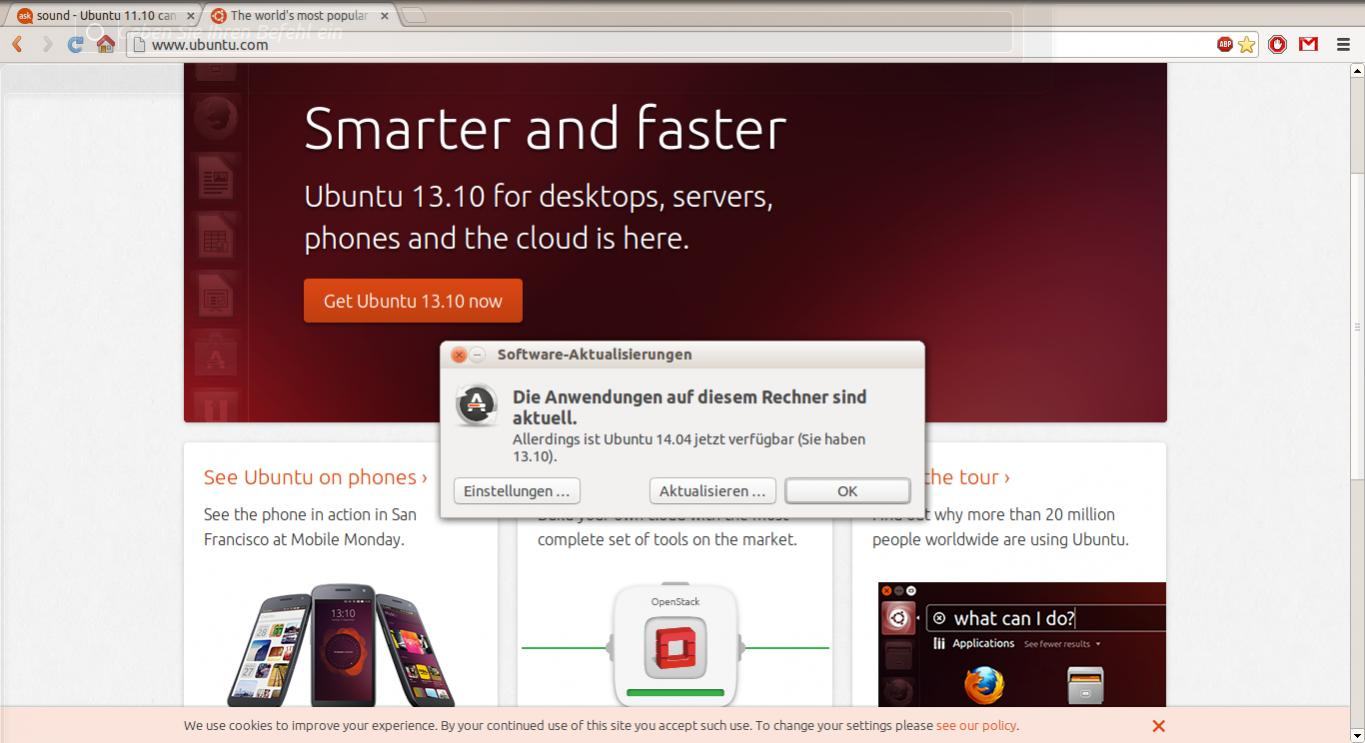
Task: Click the 'what can I do?' search field
Action: click(1046, 618)
